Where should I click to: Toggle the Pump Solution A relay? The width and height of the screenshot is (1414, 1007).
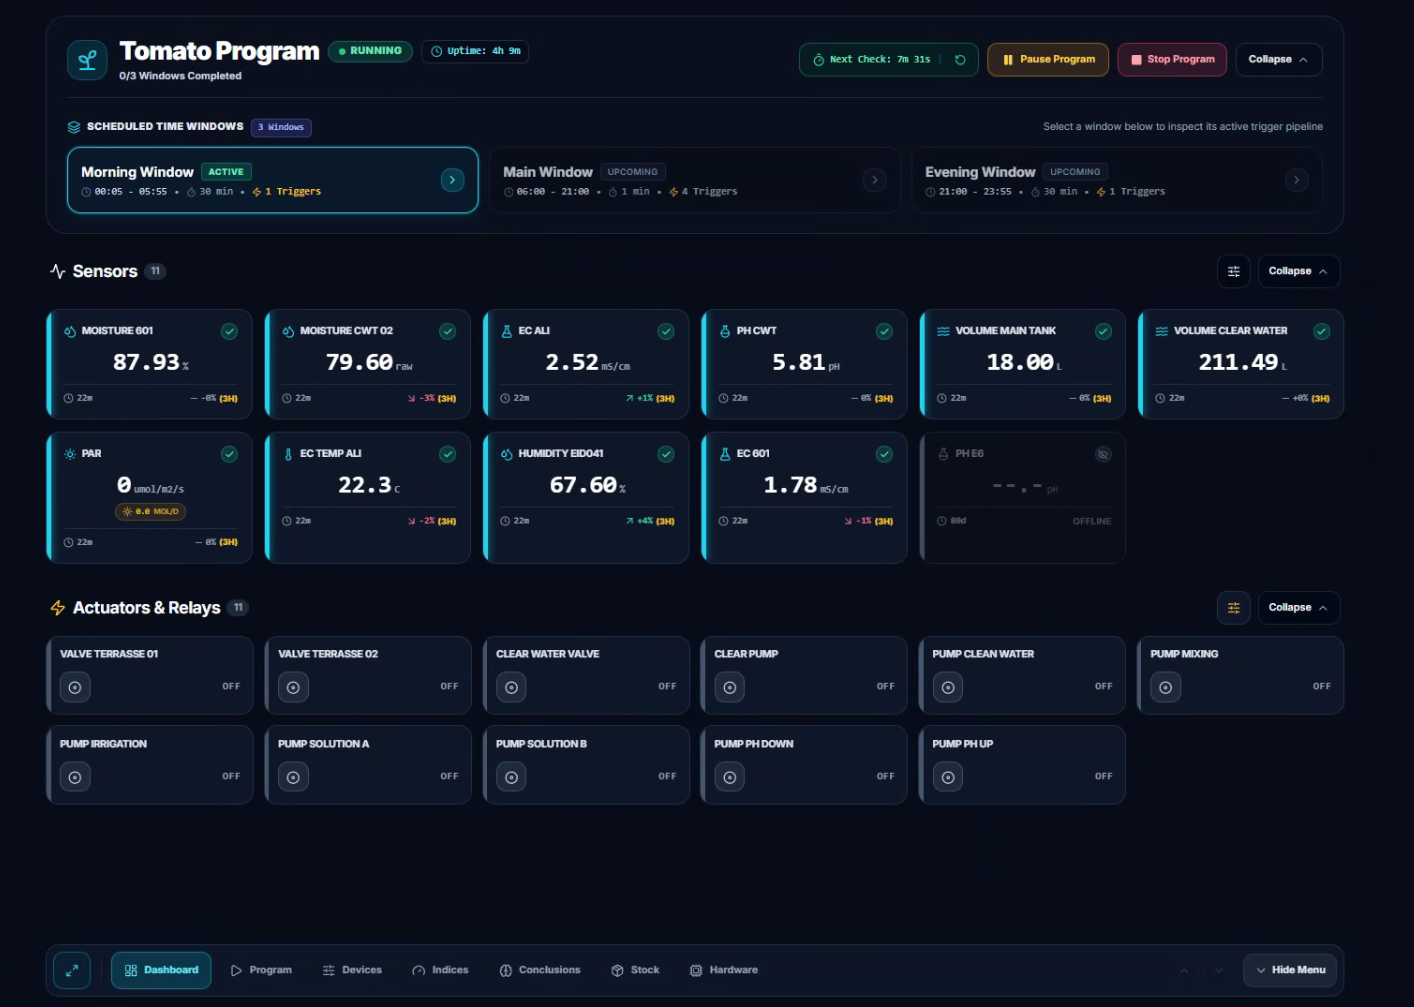coord(293,777)
